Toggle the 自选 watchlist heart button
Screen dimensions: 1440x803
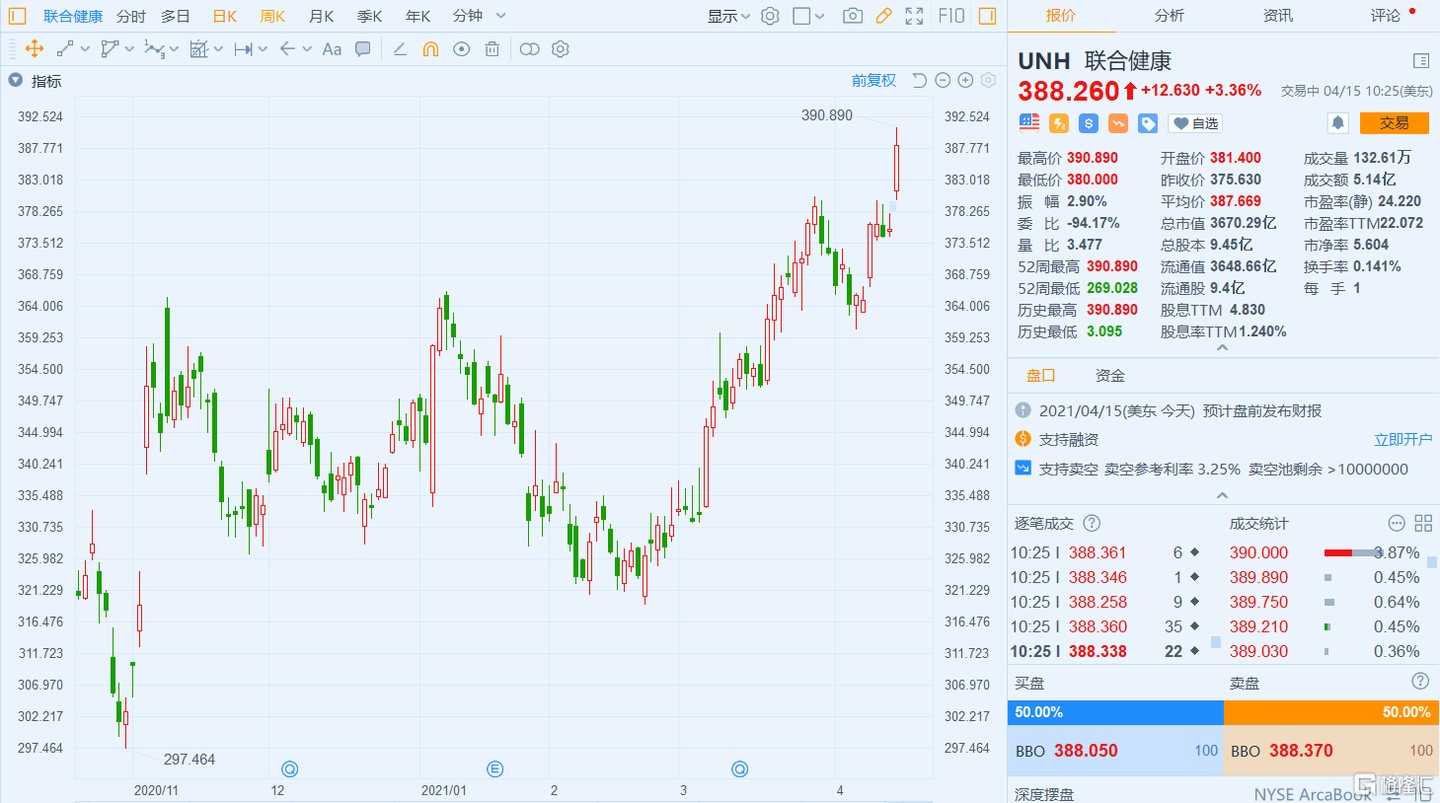pyautogui.click(x=1195, y=123)
